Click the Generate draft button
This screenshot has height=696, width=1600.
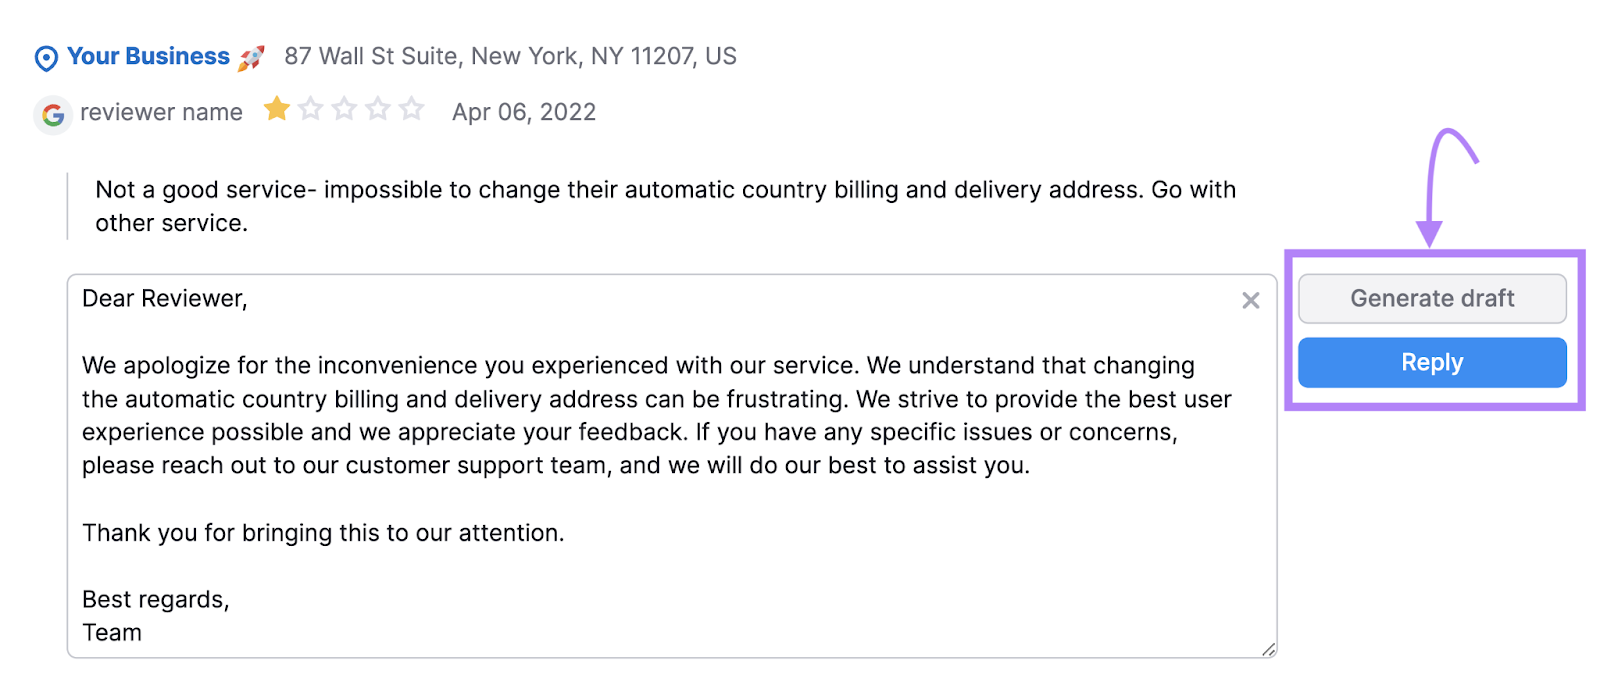click(x=1432, y=298)
